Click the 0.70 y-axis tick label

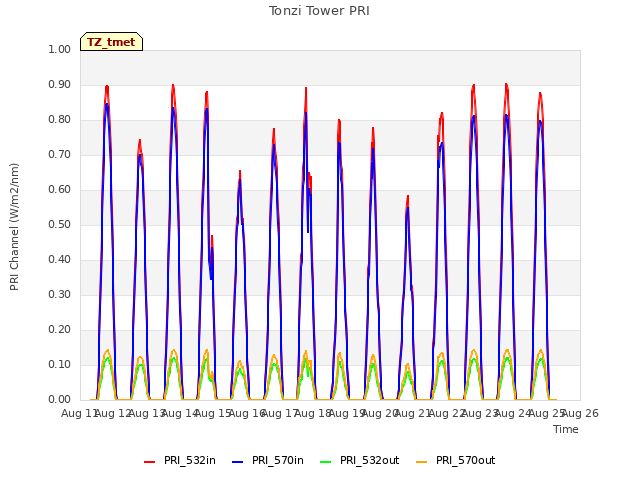pos(60,155)
